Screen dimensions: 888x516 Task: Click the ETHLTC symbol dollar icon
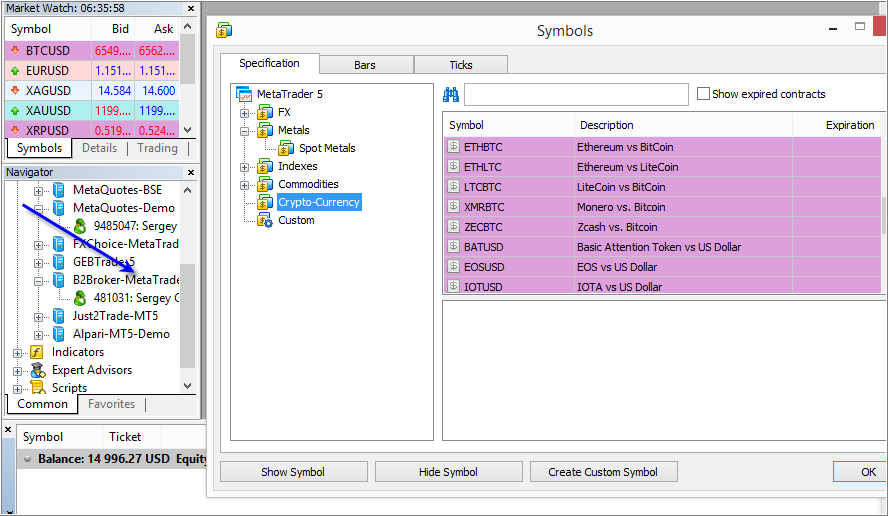click(x=453, y=166)
